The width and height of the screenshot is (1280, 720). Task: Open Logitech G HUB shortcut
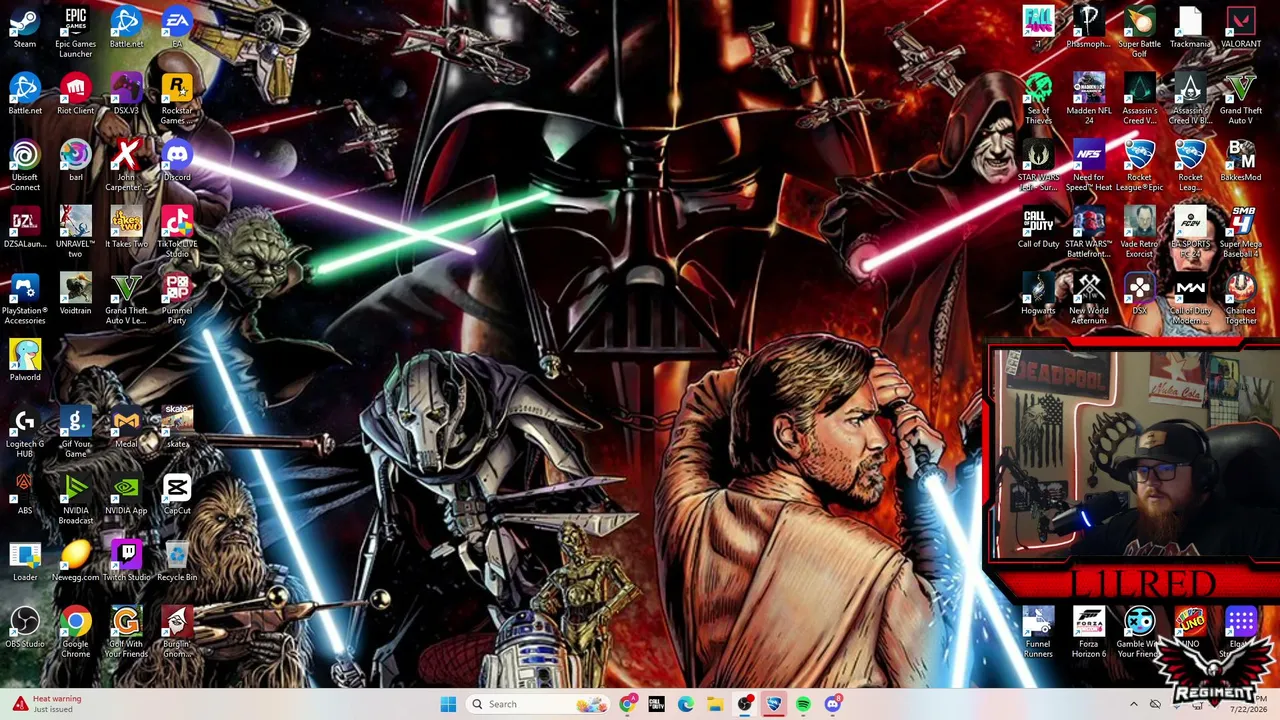[25, 432]
